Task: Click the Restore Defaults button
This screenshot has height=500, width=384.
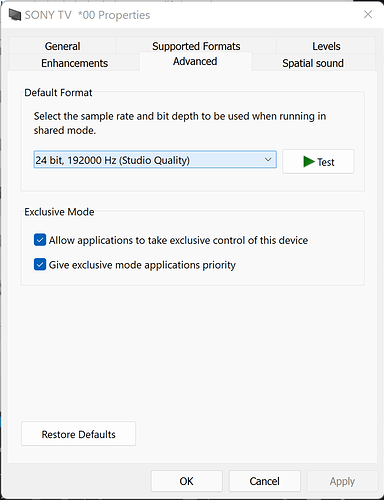Action: pyautogui.click(x=78, y=434)
